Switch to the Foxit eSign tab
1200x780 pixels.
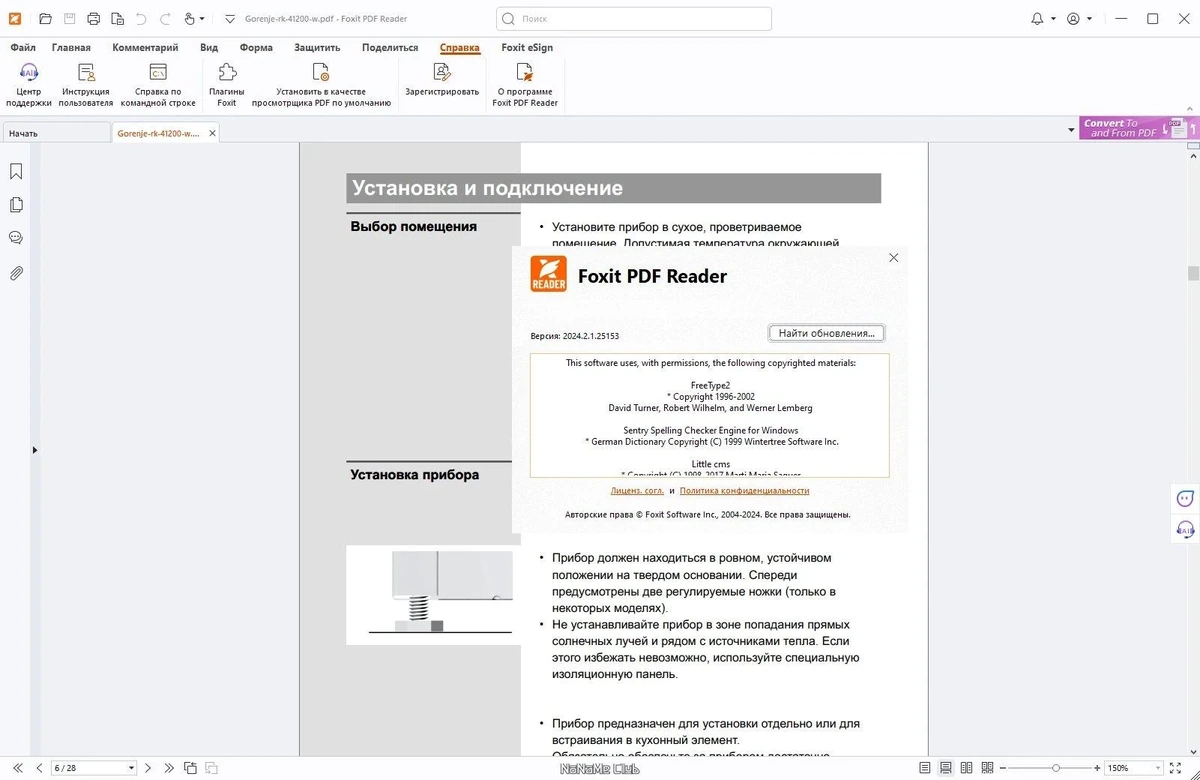(527, 47)
